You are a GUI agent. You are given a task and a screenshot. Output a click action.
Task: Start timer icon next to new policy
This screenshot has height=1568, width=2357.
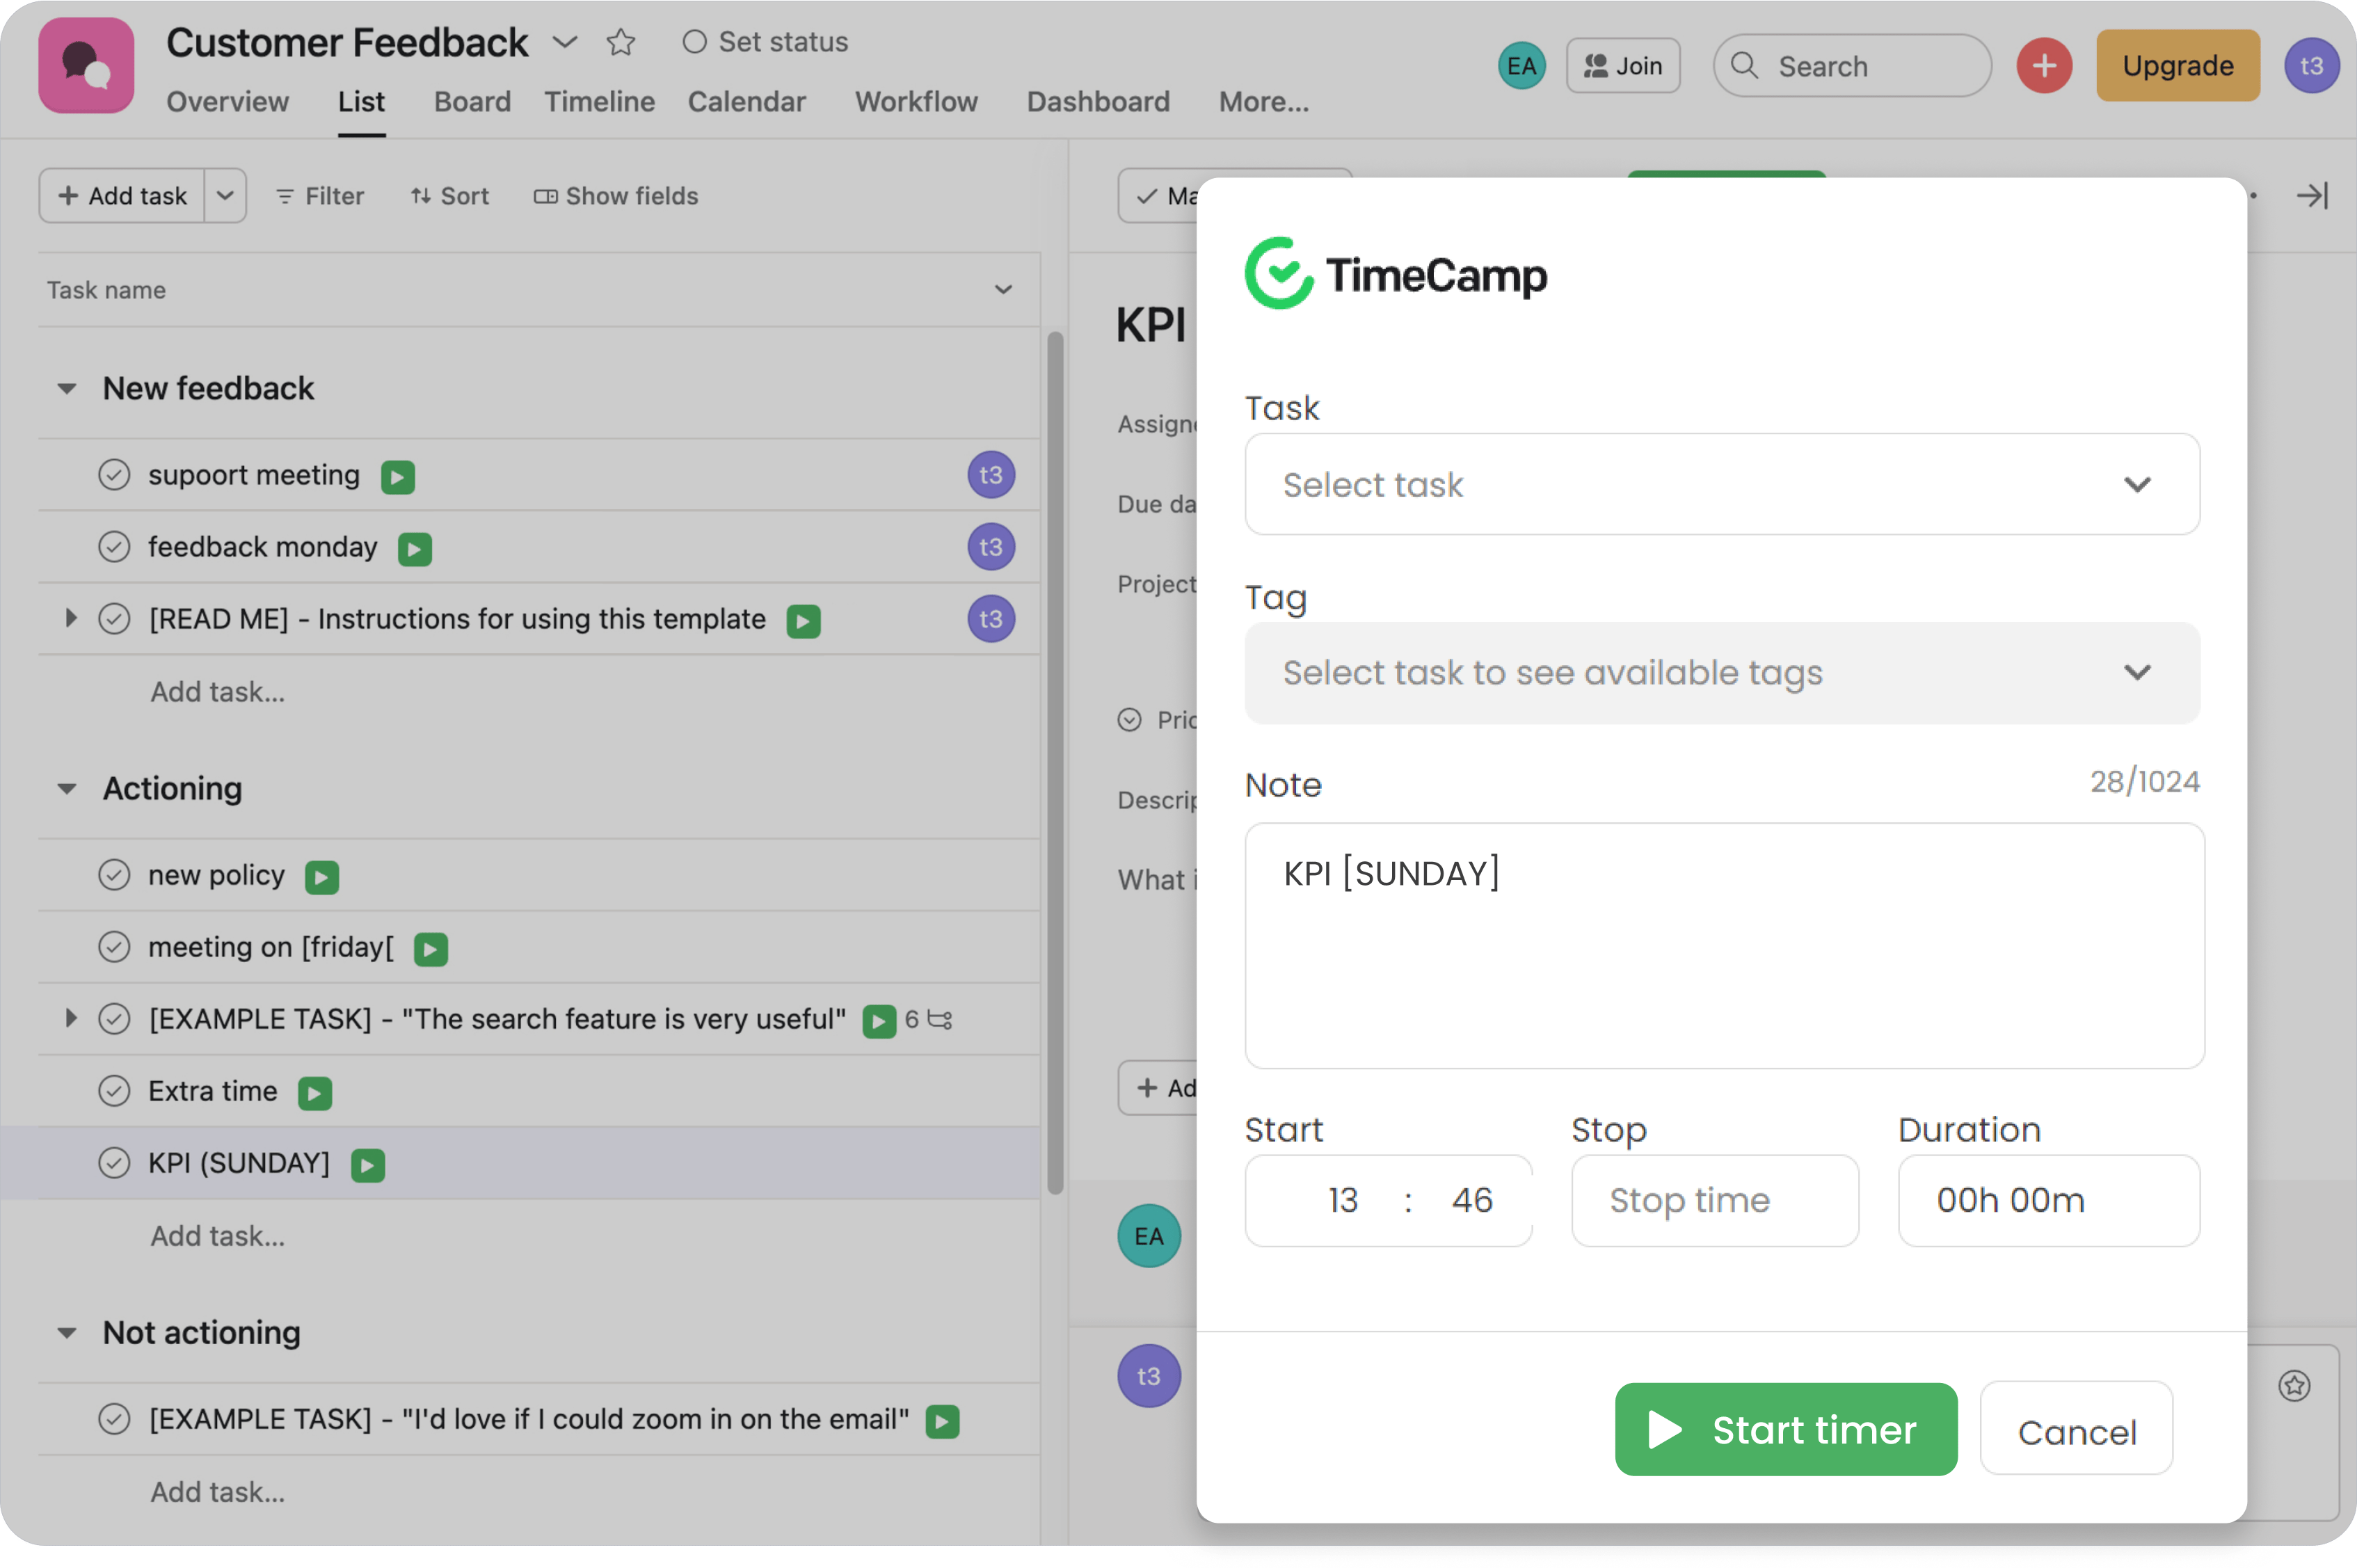coord(321,877)
